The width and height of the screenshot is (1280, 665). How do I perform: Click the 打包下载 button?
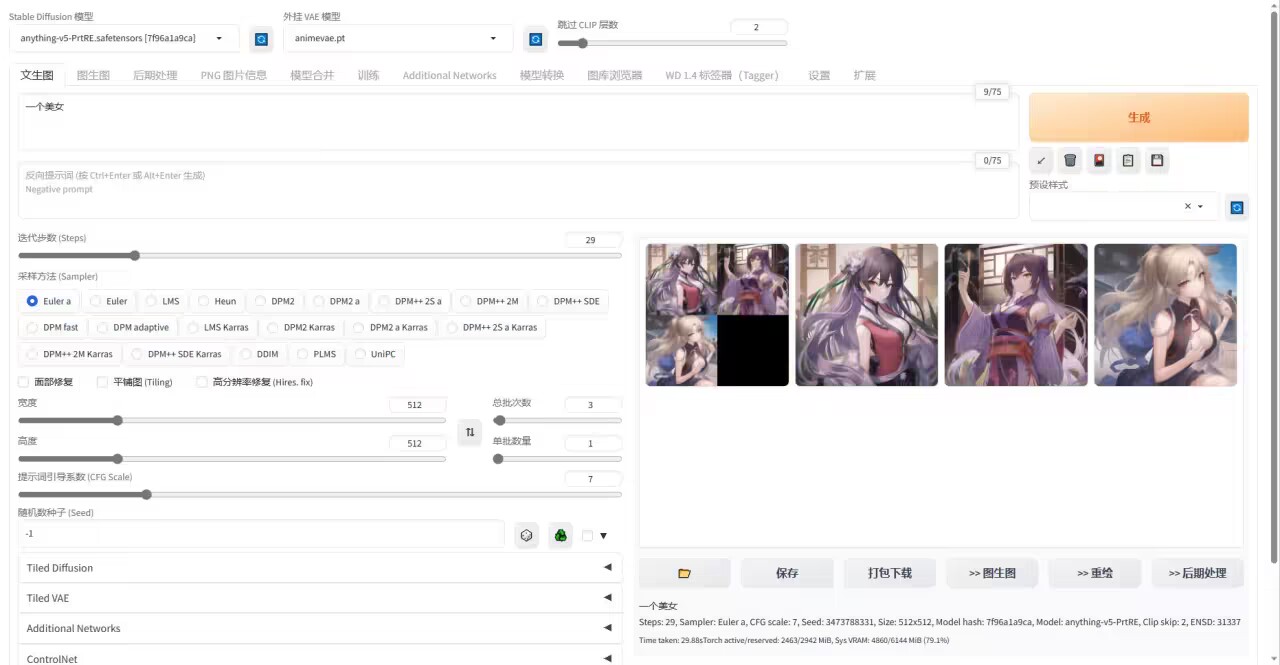click(x=889, y=573)
